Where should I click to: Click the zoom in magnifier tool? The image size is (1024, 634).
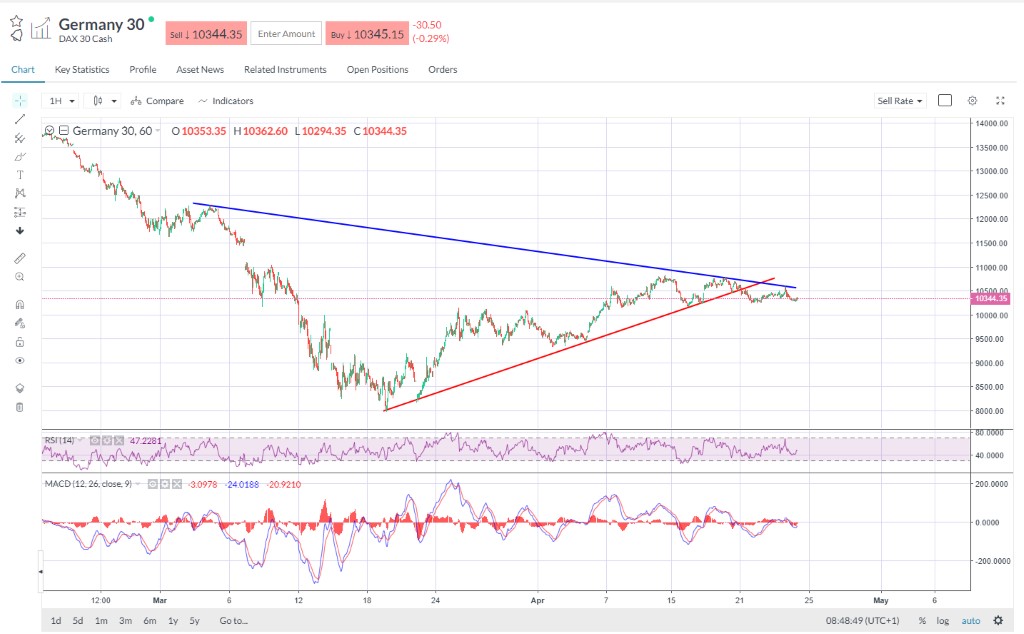(20, 277)
